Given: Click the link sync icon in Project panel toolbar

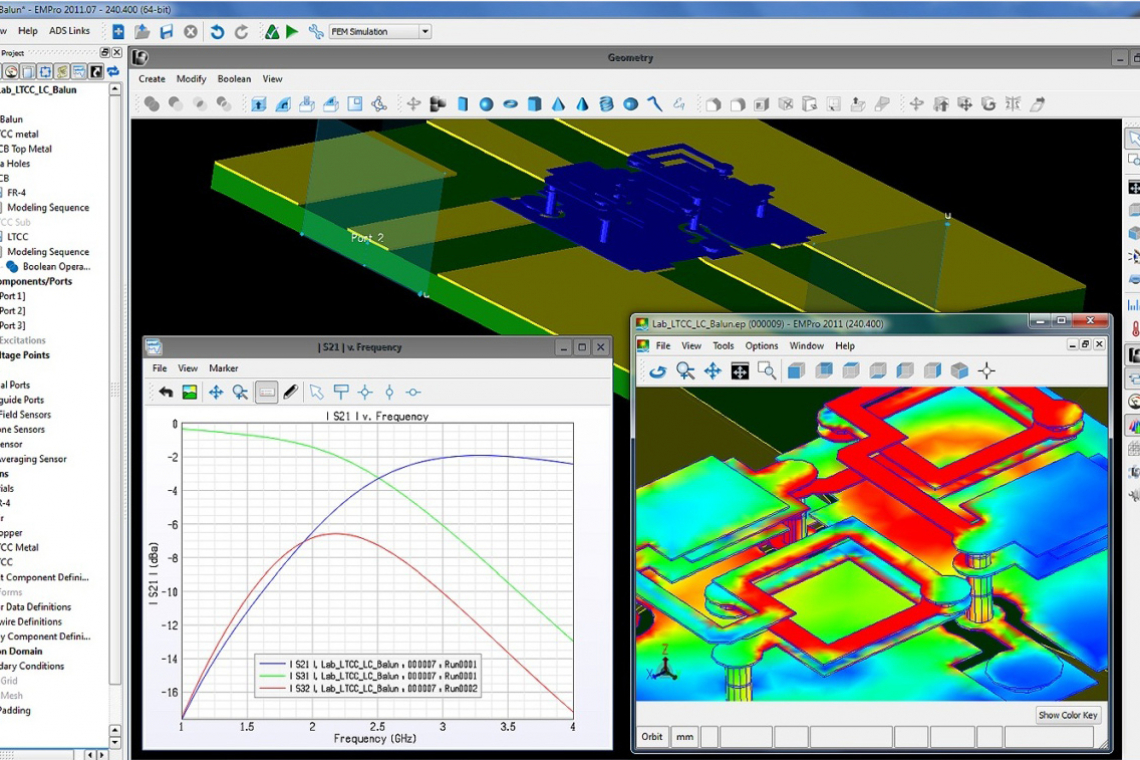Looking at the screenshot, I should [x=113, y=71].
